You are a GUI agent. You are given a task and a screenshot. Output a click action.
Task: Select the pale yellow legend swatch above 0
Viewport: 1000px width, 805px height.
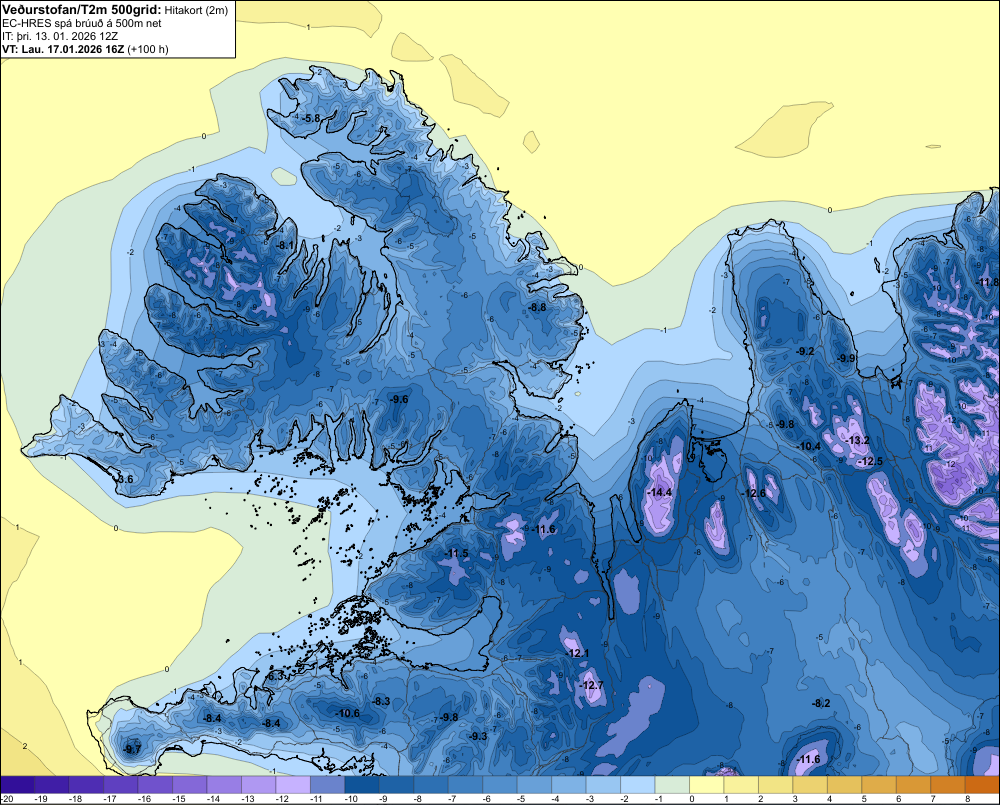pos(707,785)
